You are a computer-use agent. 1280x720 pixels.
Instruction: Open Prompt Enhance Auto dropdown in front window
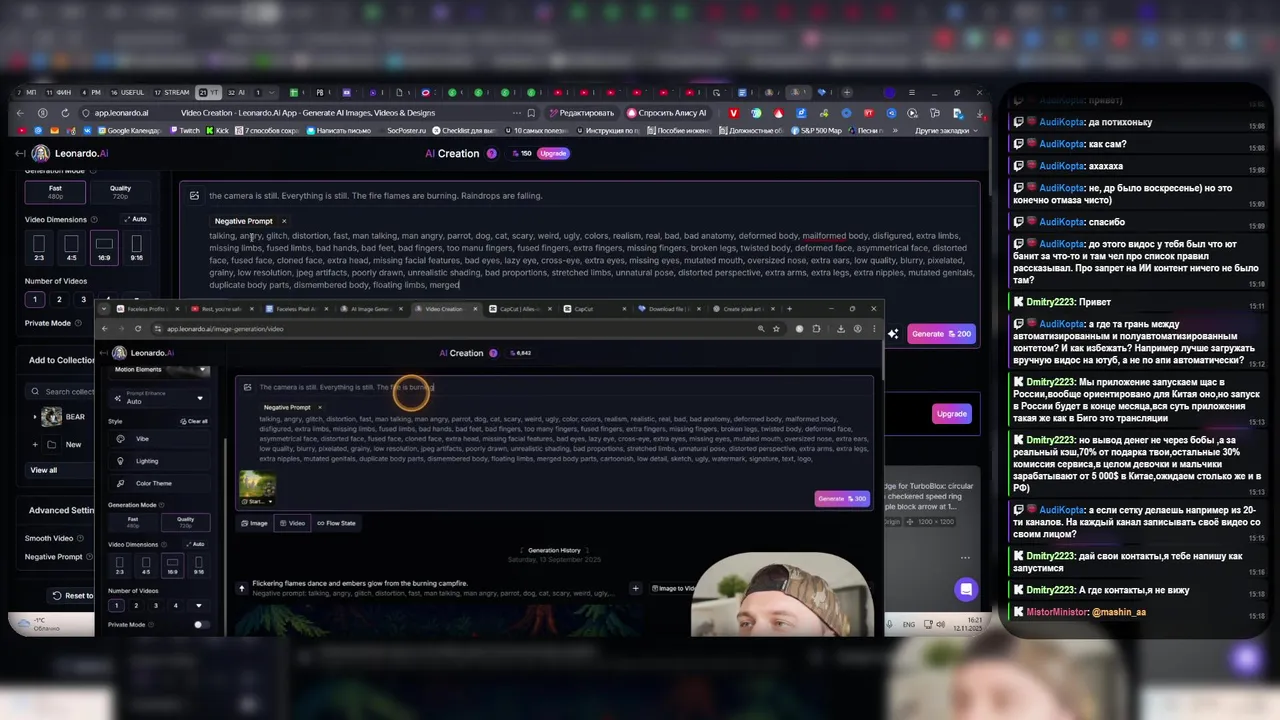(160, 398)
